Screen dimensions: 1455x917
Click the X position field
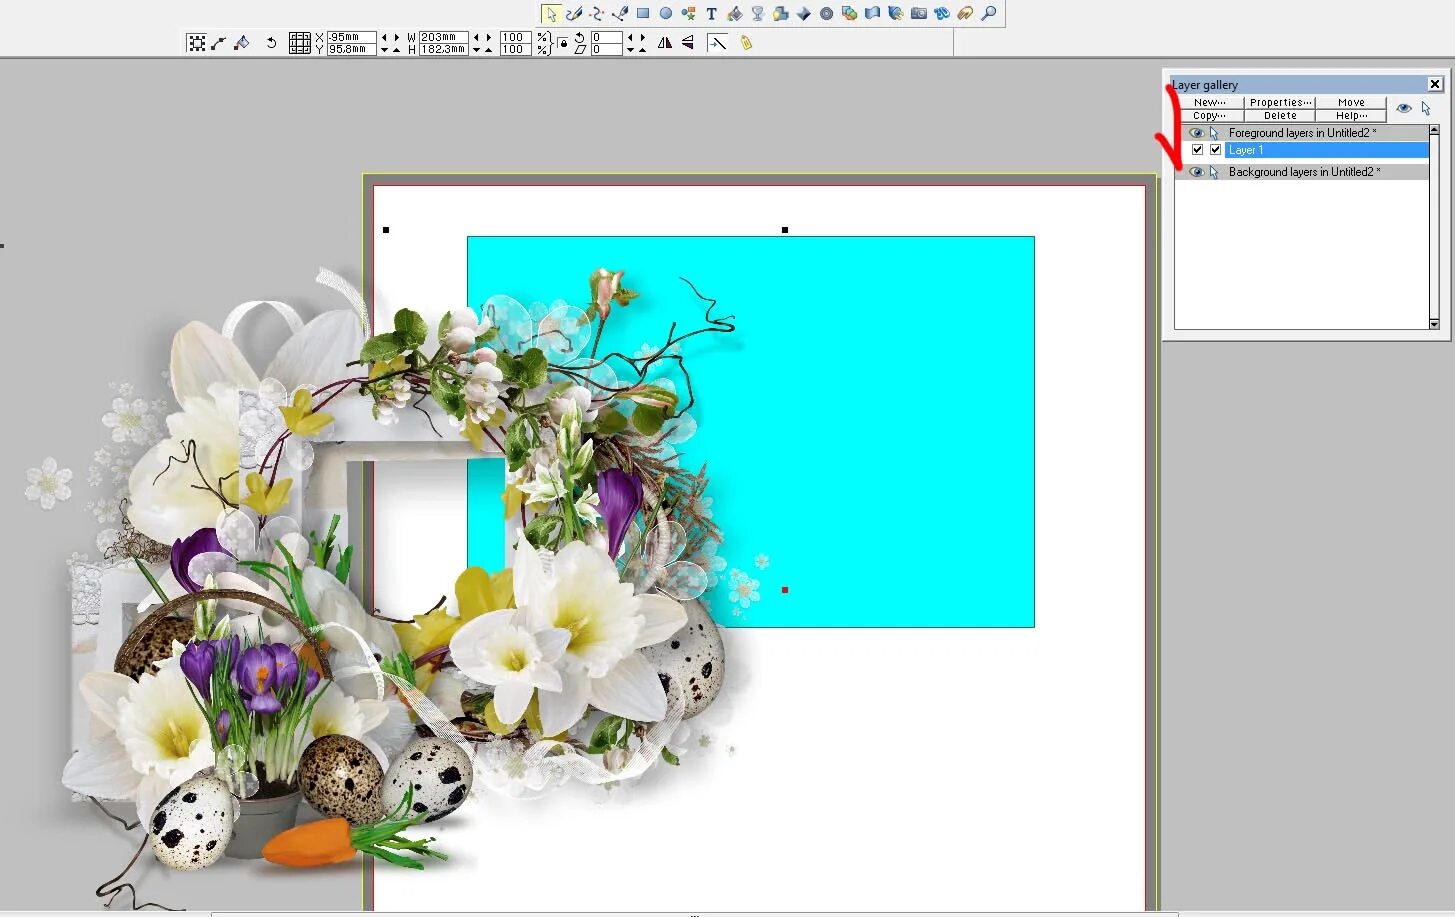[x=351, y=37]
